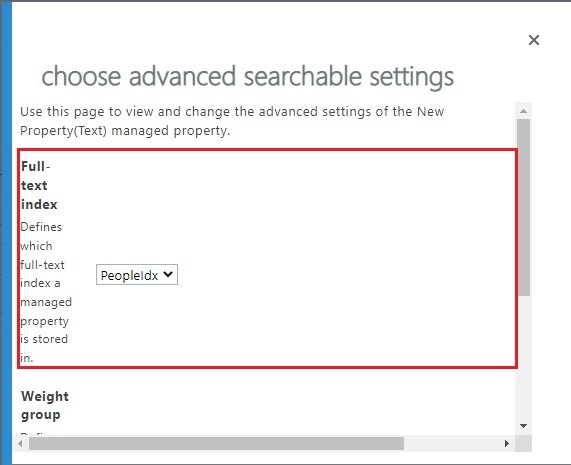The height and width of the screenshot is (465, 571).
Task: Click the blue strip at left edge
Action: 6,233
